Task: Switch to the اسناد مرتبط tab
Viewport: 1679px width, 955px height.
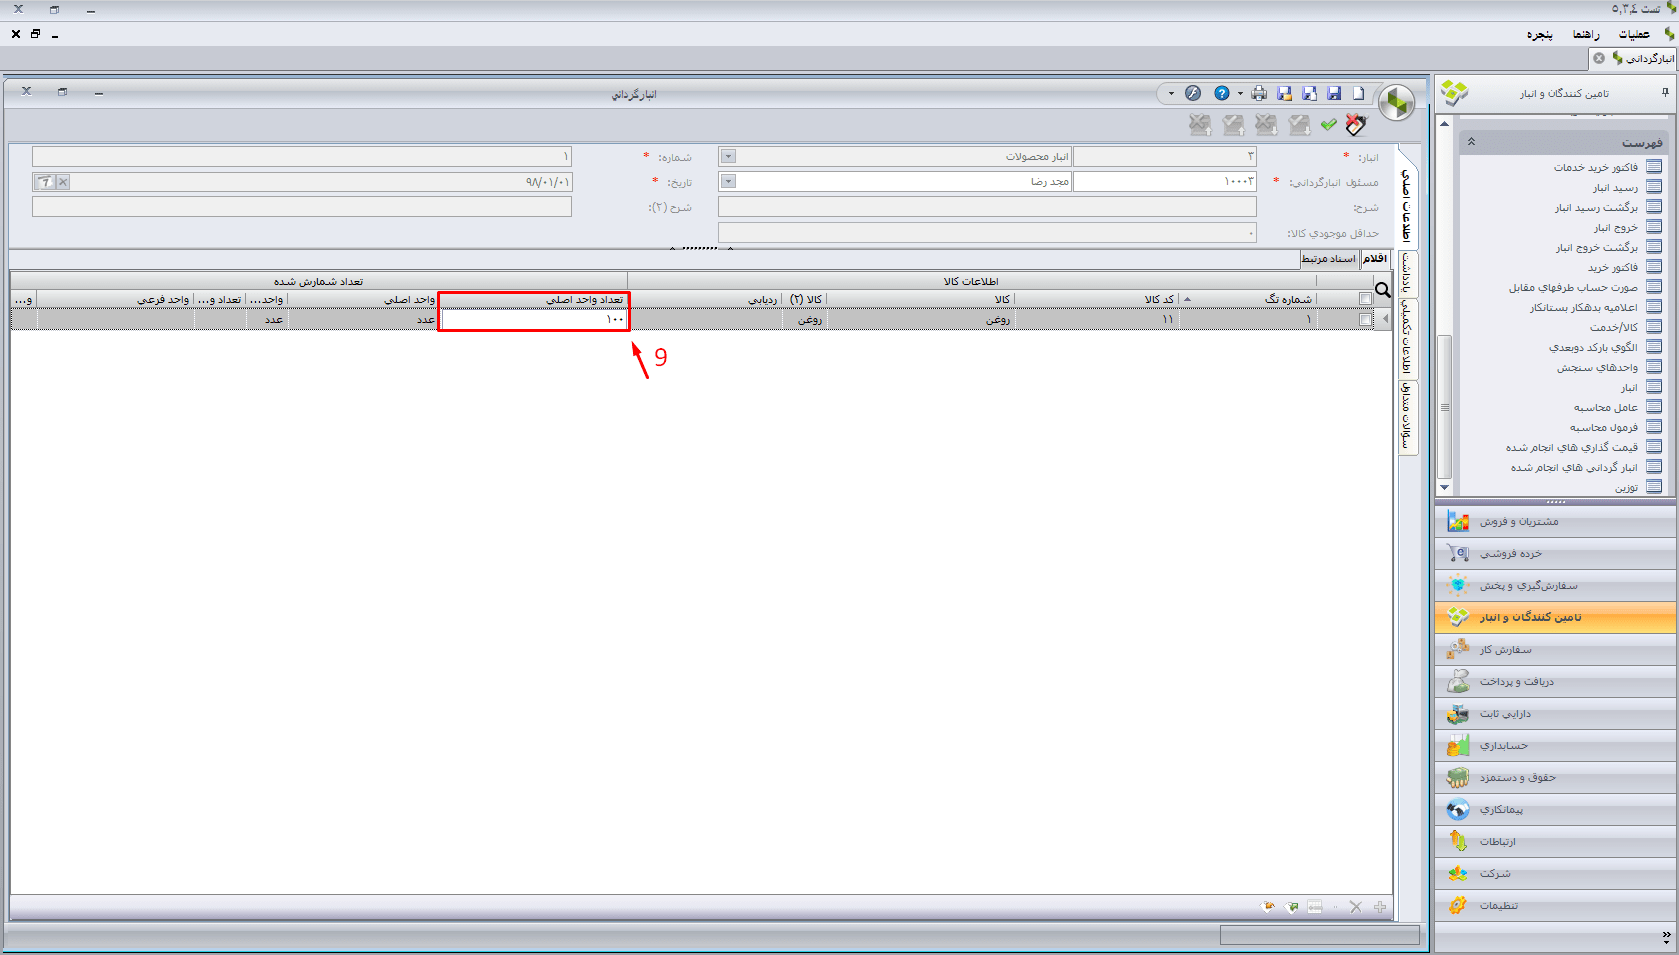Action: pos(1329,259)
